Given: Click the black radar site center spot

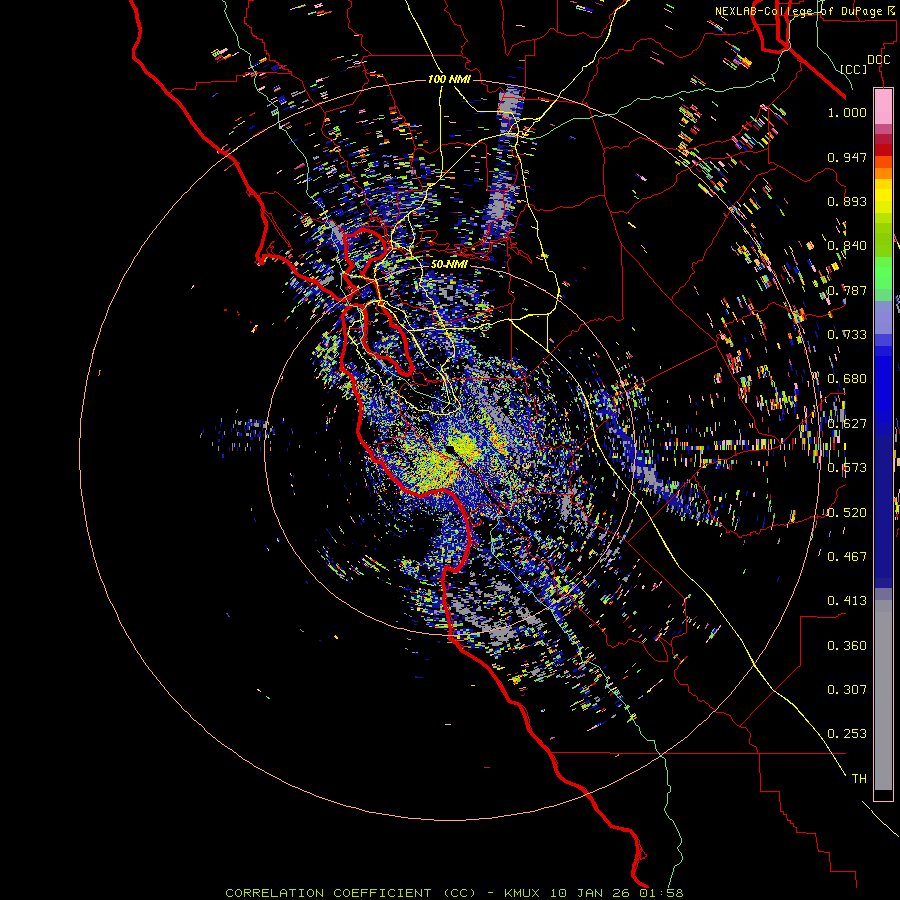Looking at the screenshot, I should pyautogui.click(x=451, y=448).
